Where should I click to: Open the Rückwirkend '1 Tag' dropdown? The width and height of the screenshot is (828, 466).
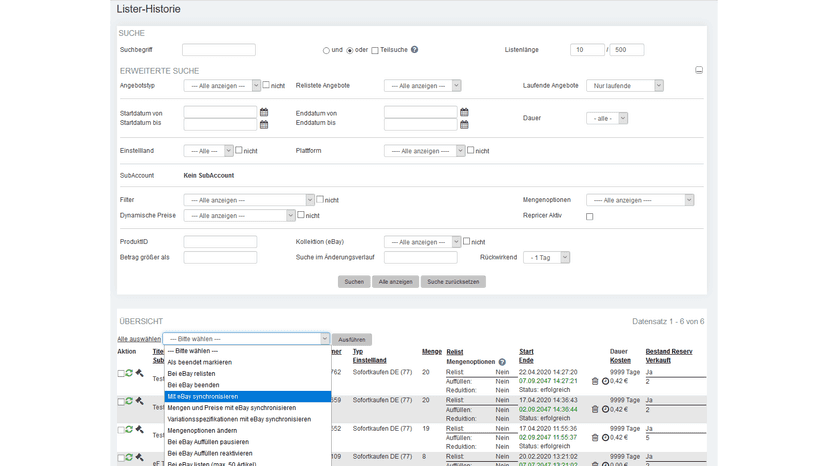click(x=547, y=257)
